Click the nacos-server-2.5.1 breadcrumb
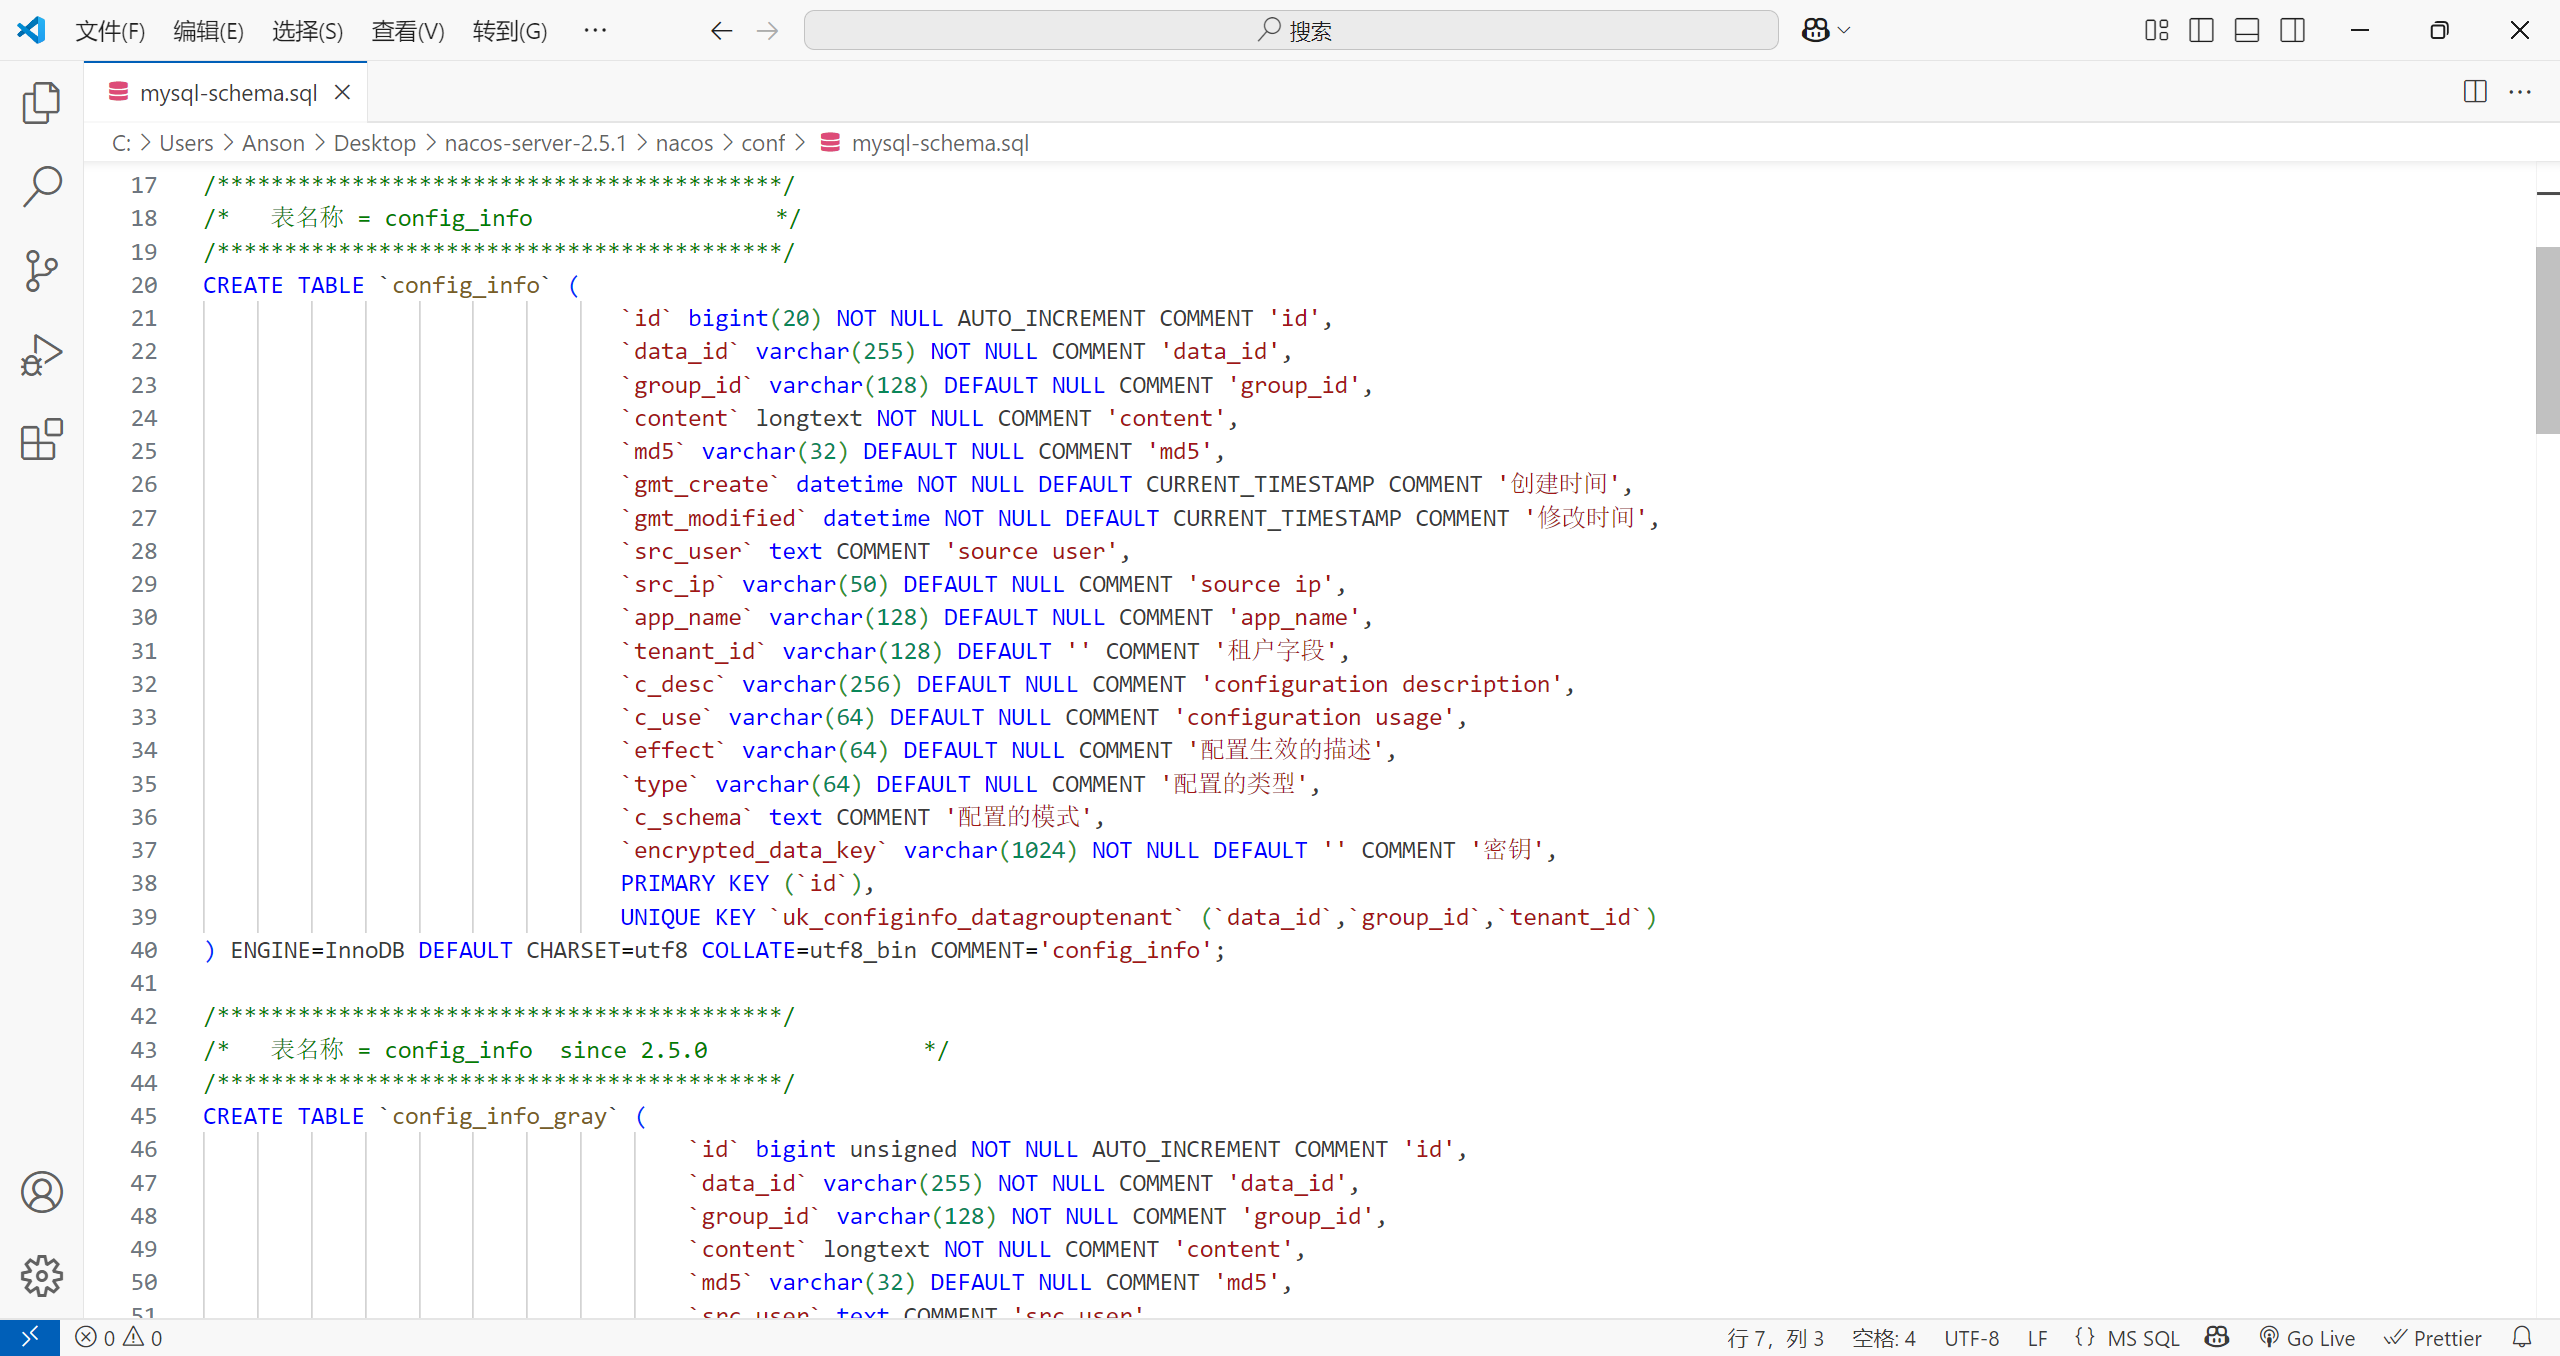The width and height of the screenshot is (2560, 1356). tap(535, 143)
